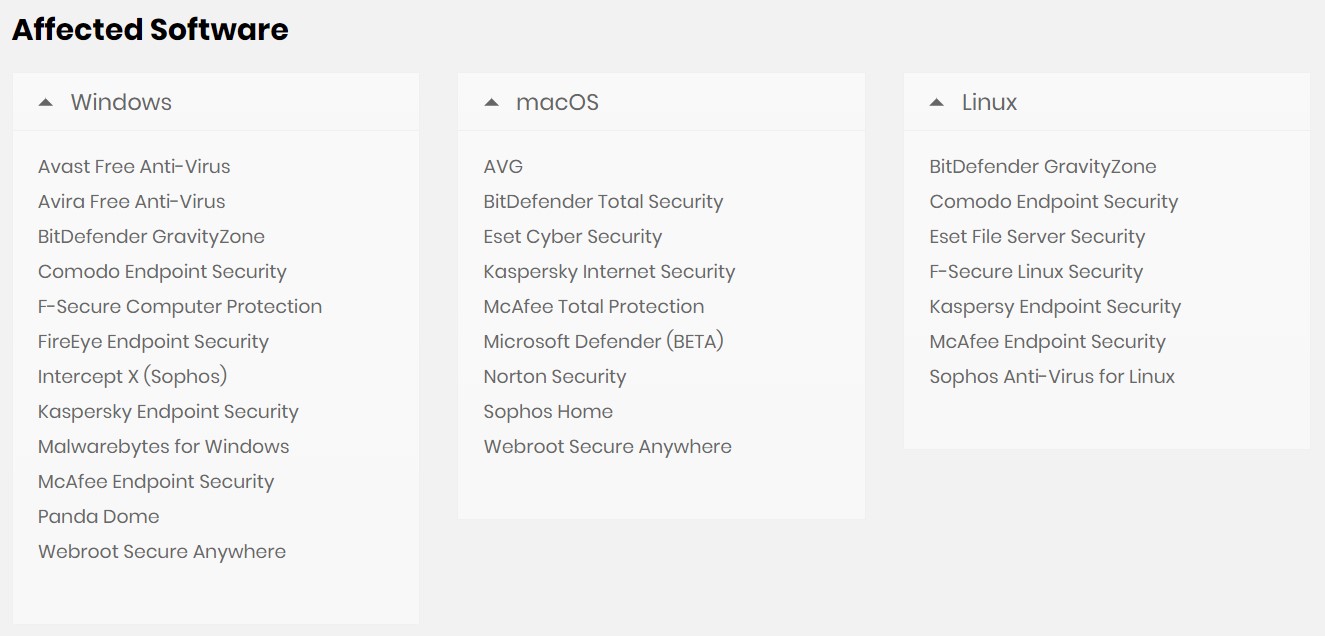Select Malwarebytes for Windows
The width and height of the screenshot is (1325, 636).
[x=164, y=447]
